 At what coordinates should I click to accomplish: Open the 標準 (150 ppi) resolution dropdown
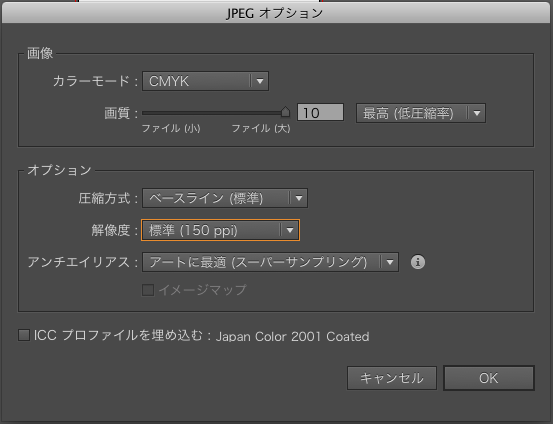[x=220, y=230]
